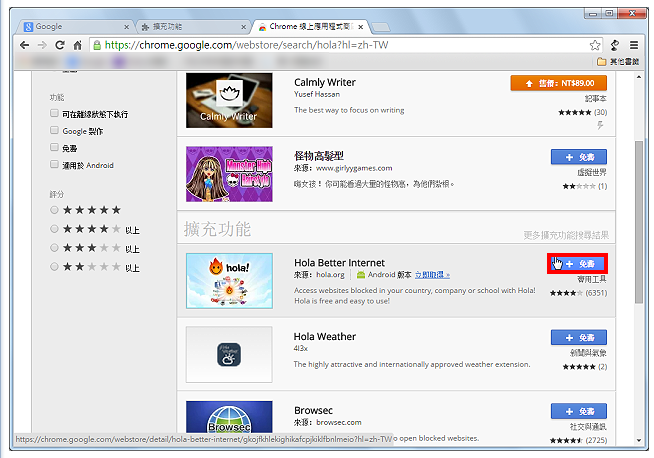Click Browsec's rating (2725)
The height and width of the screenshot is (458, 654).
[x=579, y=440]
